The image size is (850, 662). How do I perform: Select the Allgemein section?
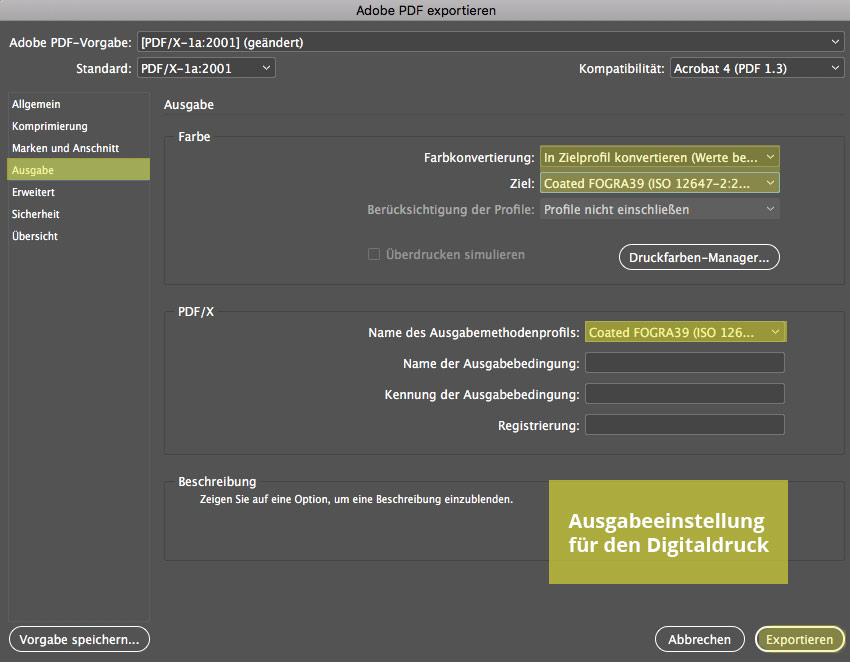(79, 104)
